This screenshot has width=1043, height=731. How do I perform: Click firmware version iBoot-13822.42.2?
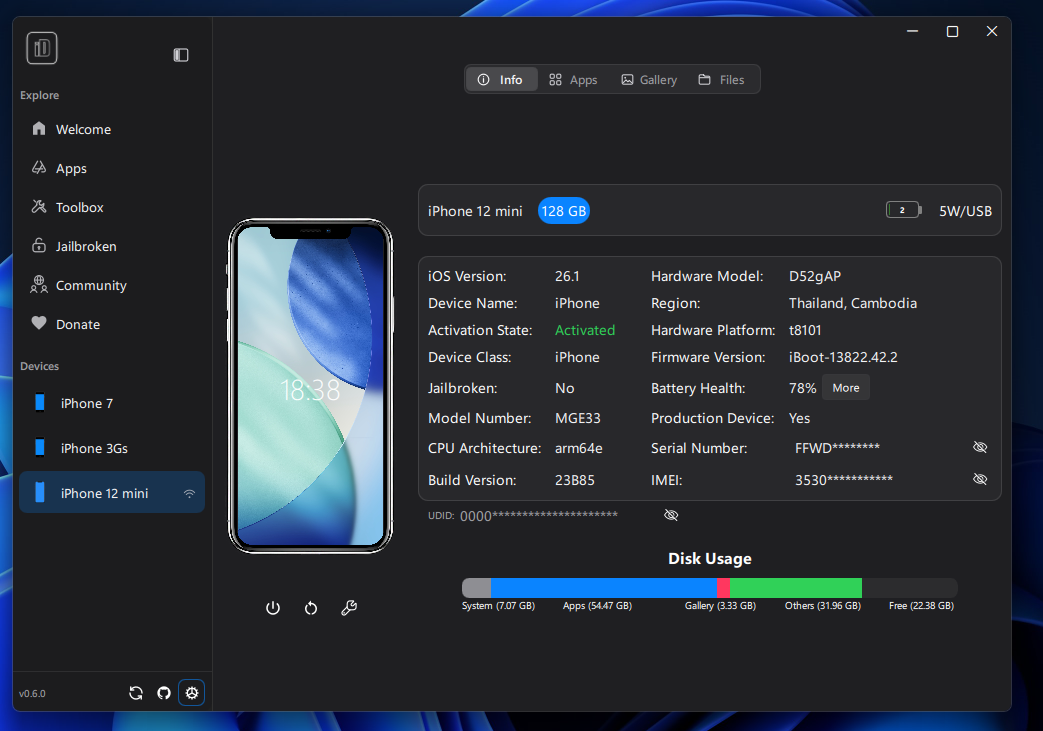tap(843, 357)
